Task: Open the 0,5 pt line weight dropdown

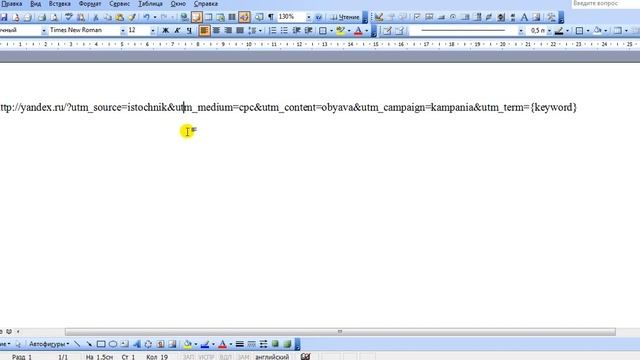Action: tap(549, 31)
